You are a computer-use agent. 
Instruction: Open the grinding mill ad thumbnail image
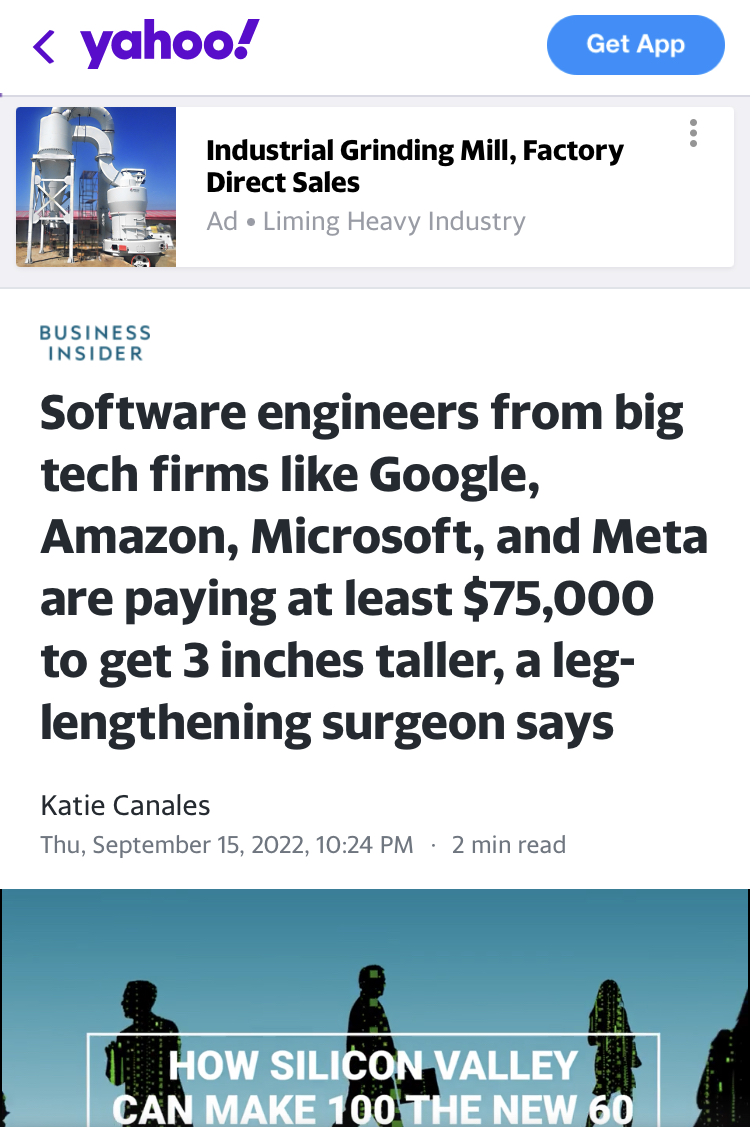point(96,187)
